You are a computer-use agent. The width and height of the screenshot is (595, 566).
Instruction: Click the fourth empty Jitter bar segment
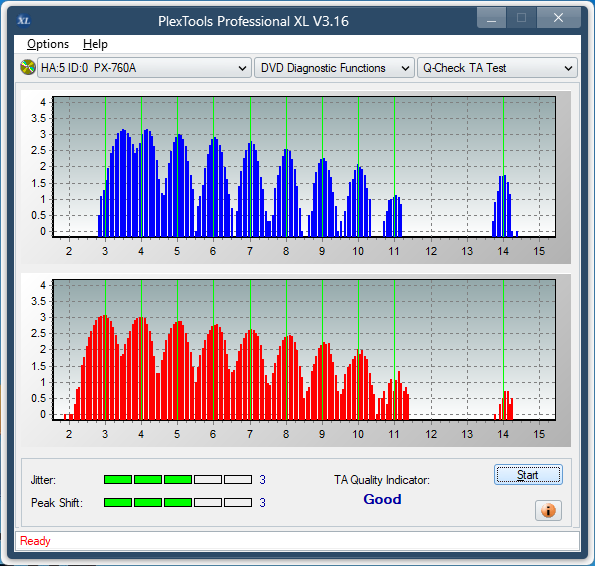(x=208, y=480)
